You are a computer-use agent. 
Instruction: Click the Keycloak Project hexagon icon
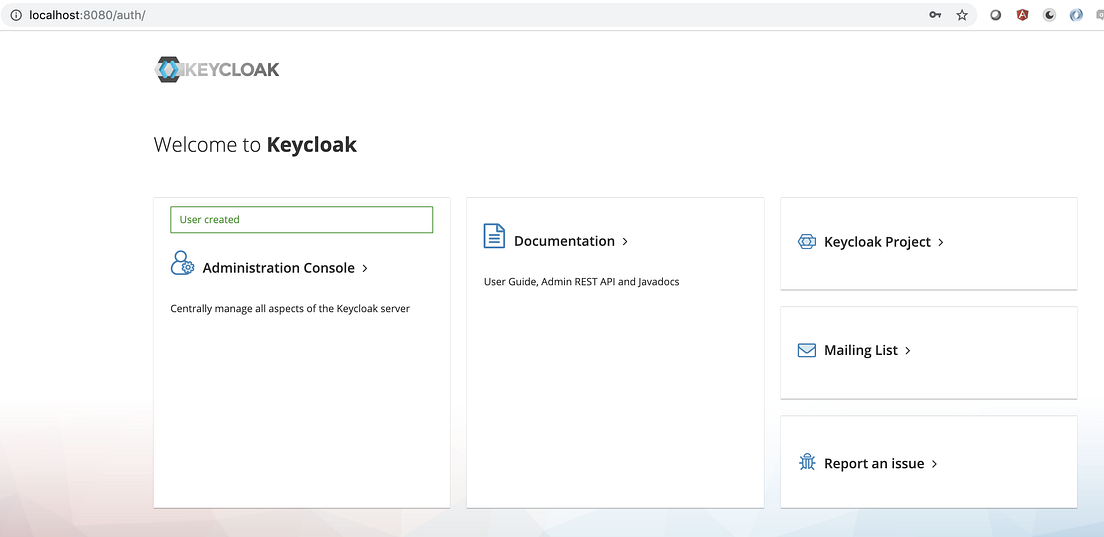[x=806, y=241]
